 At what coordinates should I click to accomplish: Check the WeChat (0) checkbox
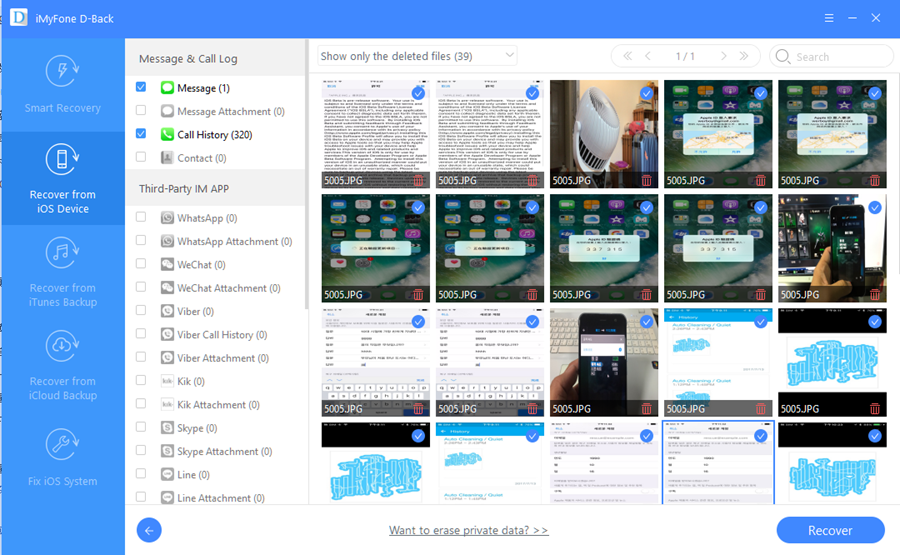pyautogui.click(x=141, y=263)
